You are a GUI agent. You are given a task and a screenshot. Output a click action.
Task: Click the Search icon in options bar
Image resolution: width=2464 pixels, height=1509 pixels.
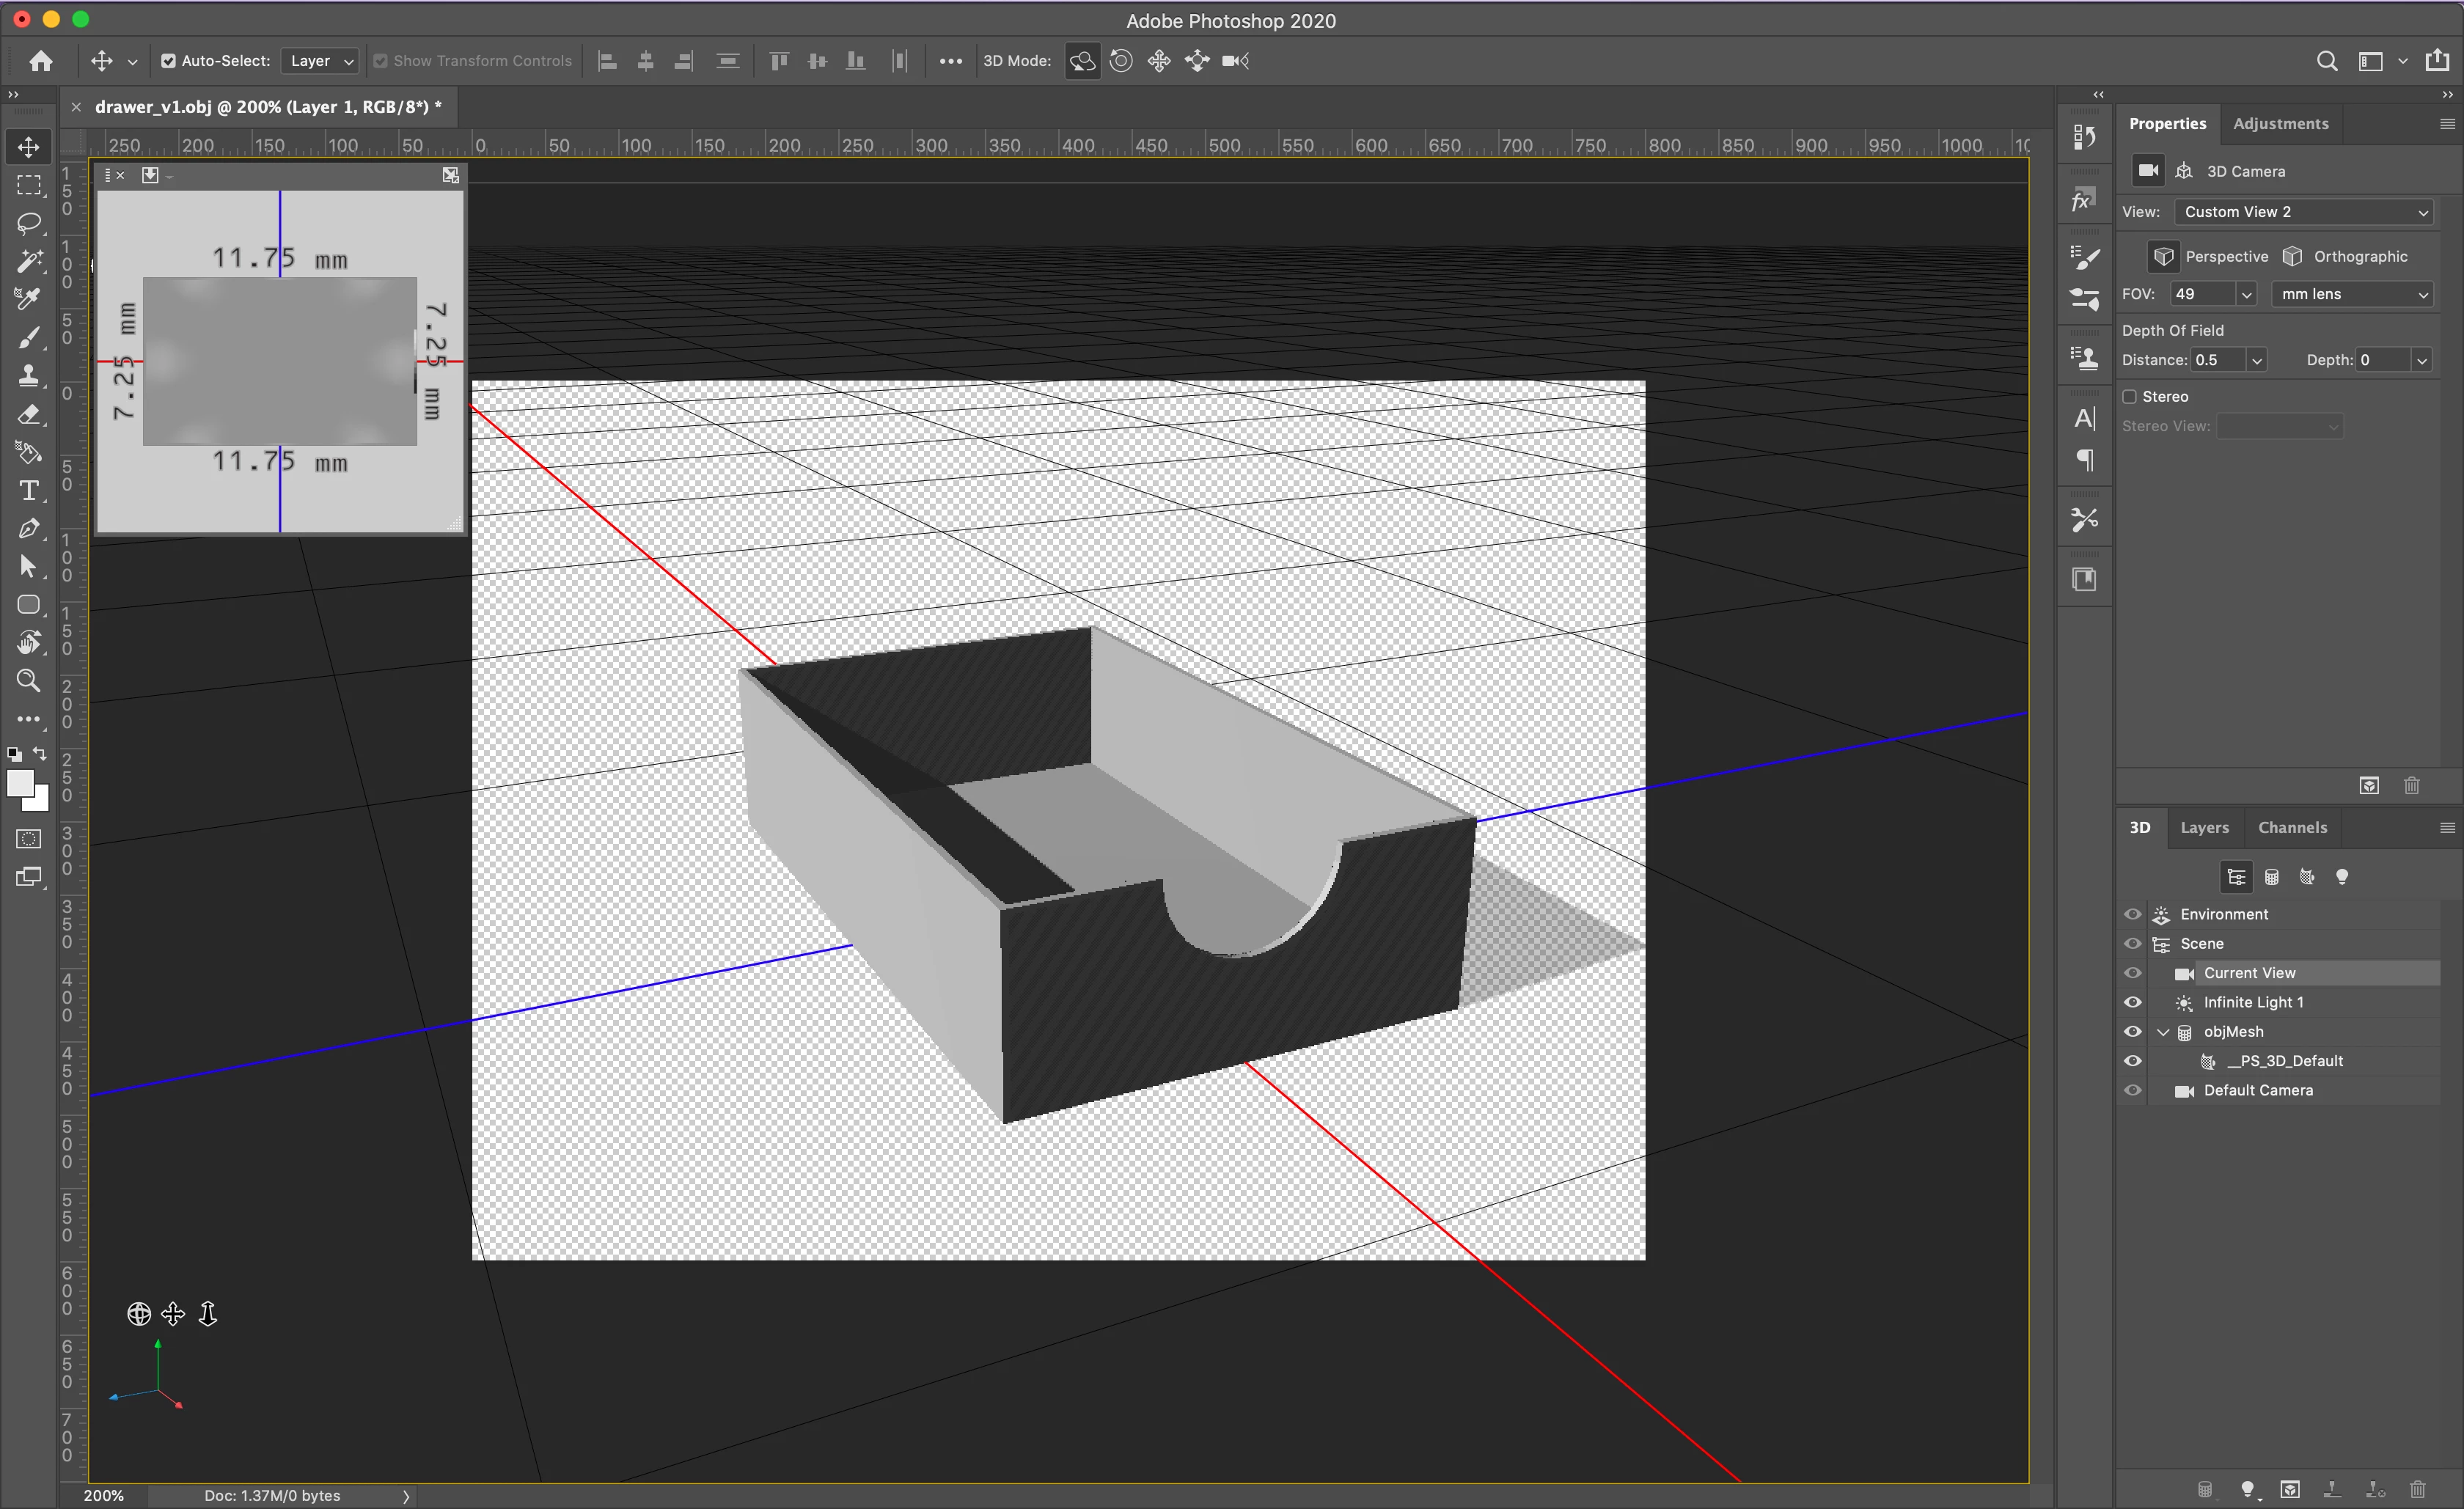(x=2327, y=61)
